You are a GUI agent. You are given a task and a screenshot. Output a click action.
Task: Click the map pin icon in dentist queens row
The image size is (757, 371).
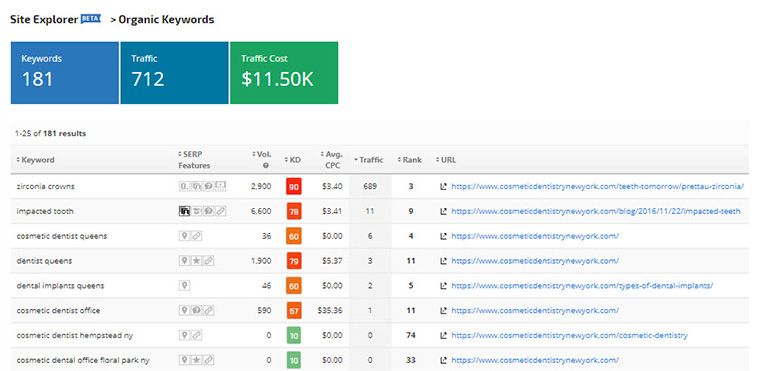pos(184,261)
